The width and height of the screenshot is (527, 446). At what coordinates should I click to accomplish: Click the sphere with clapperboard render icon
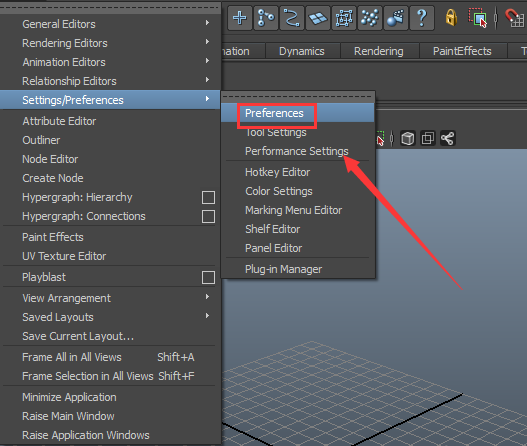(x=396, y=17)
